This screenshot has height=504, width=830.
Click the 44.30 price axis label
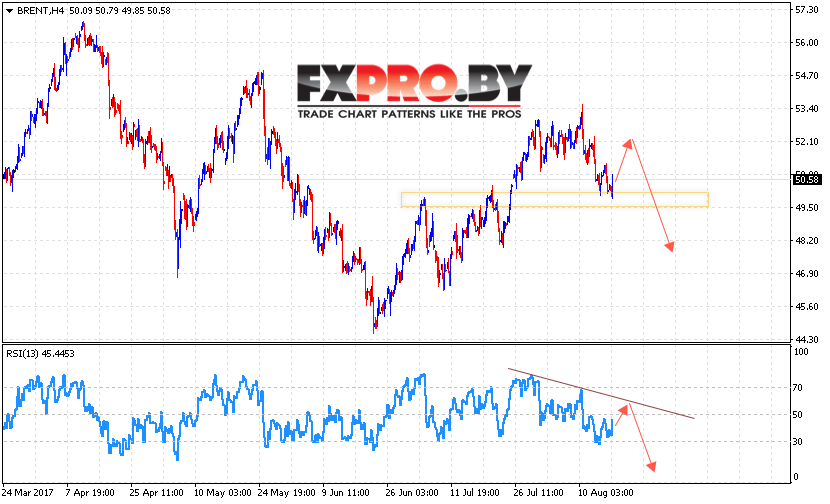pyautogui.click(x=807, y=339)
